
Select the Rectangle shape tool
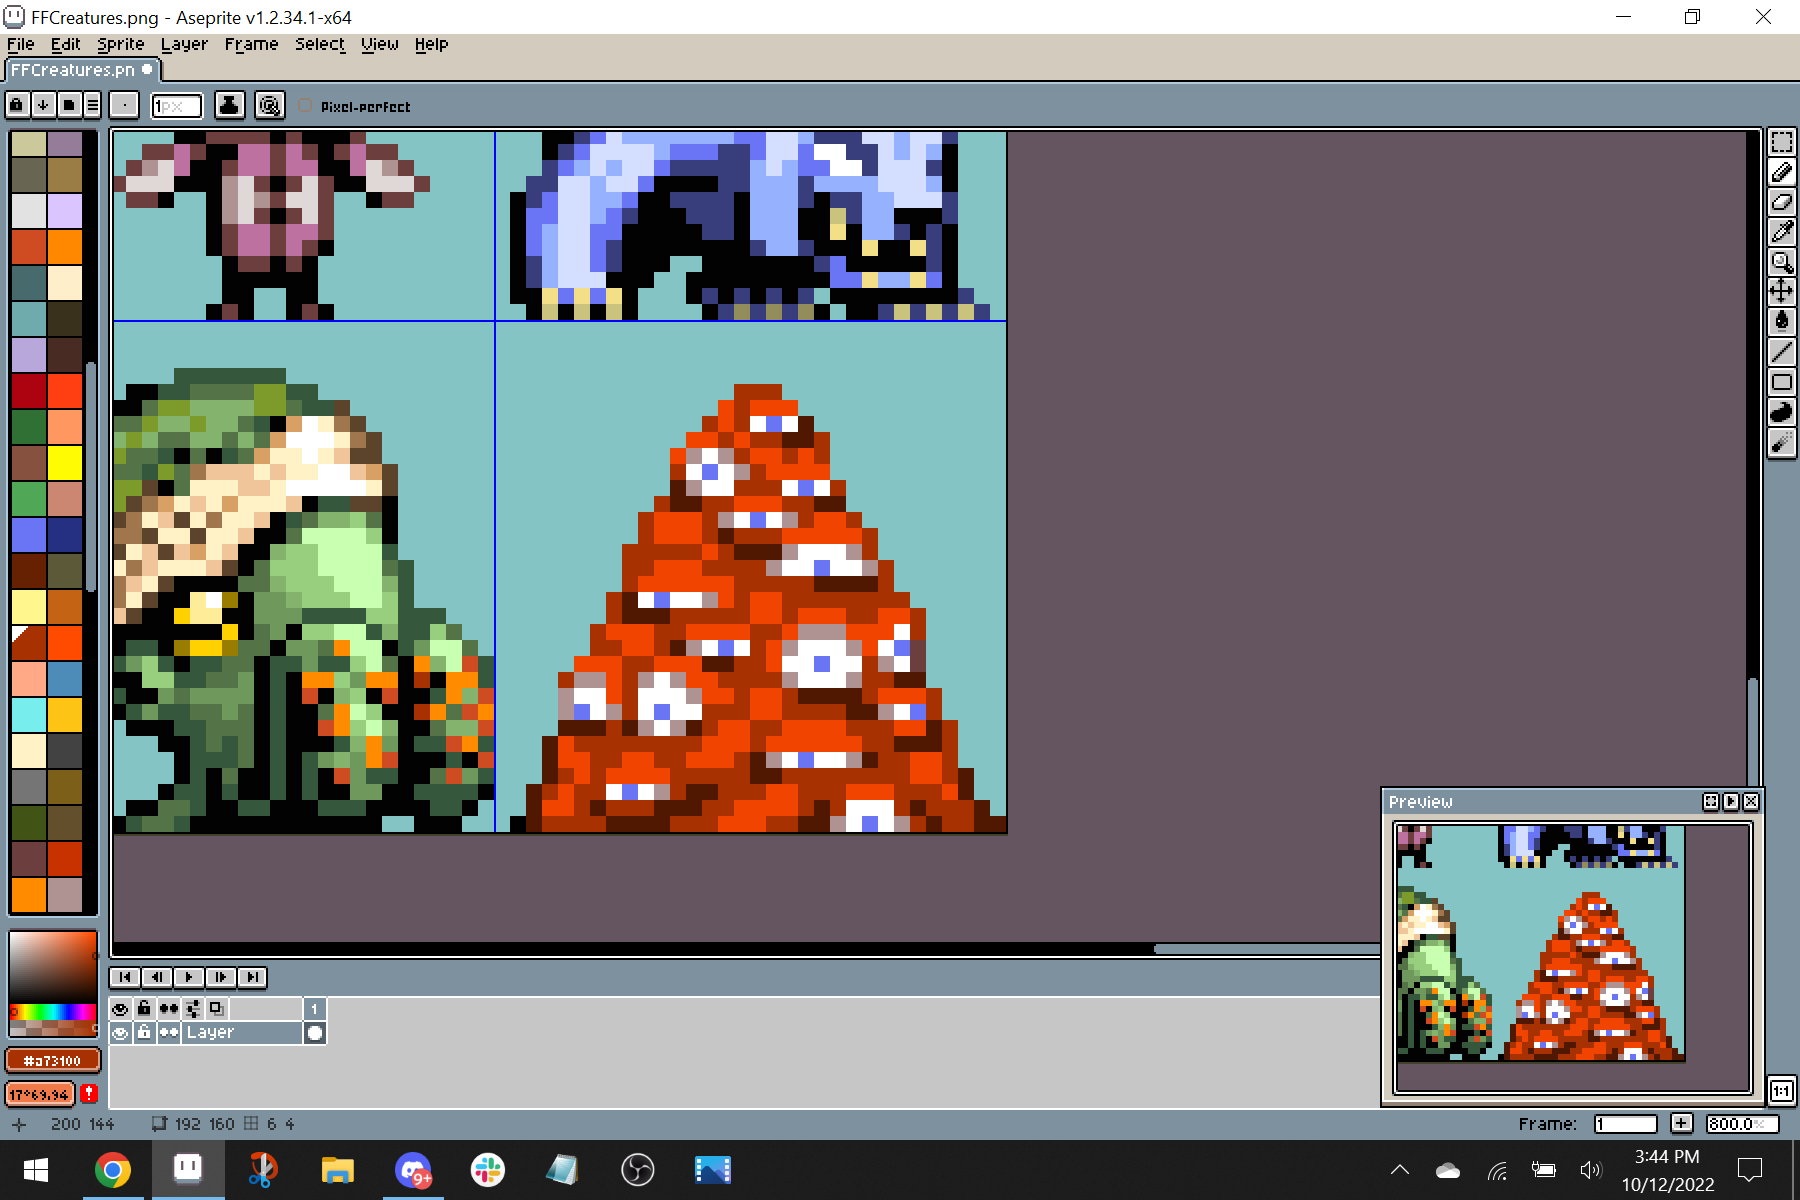(x=1782, y=382)
